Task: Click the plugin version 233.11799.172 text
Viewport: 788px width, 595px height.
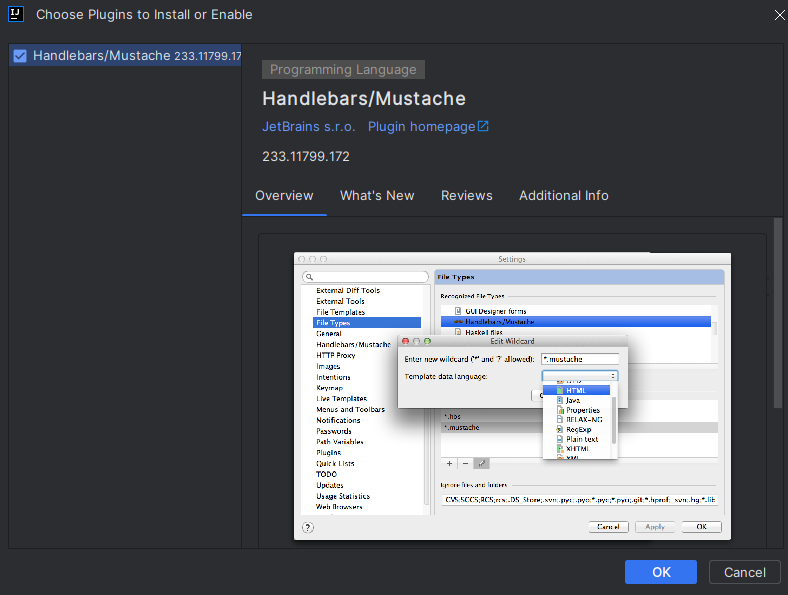Action: (306, 156)
